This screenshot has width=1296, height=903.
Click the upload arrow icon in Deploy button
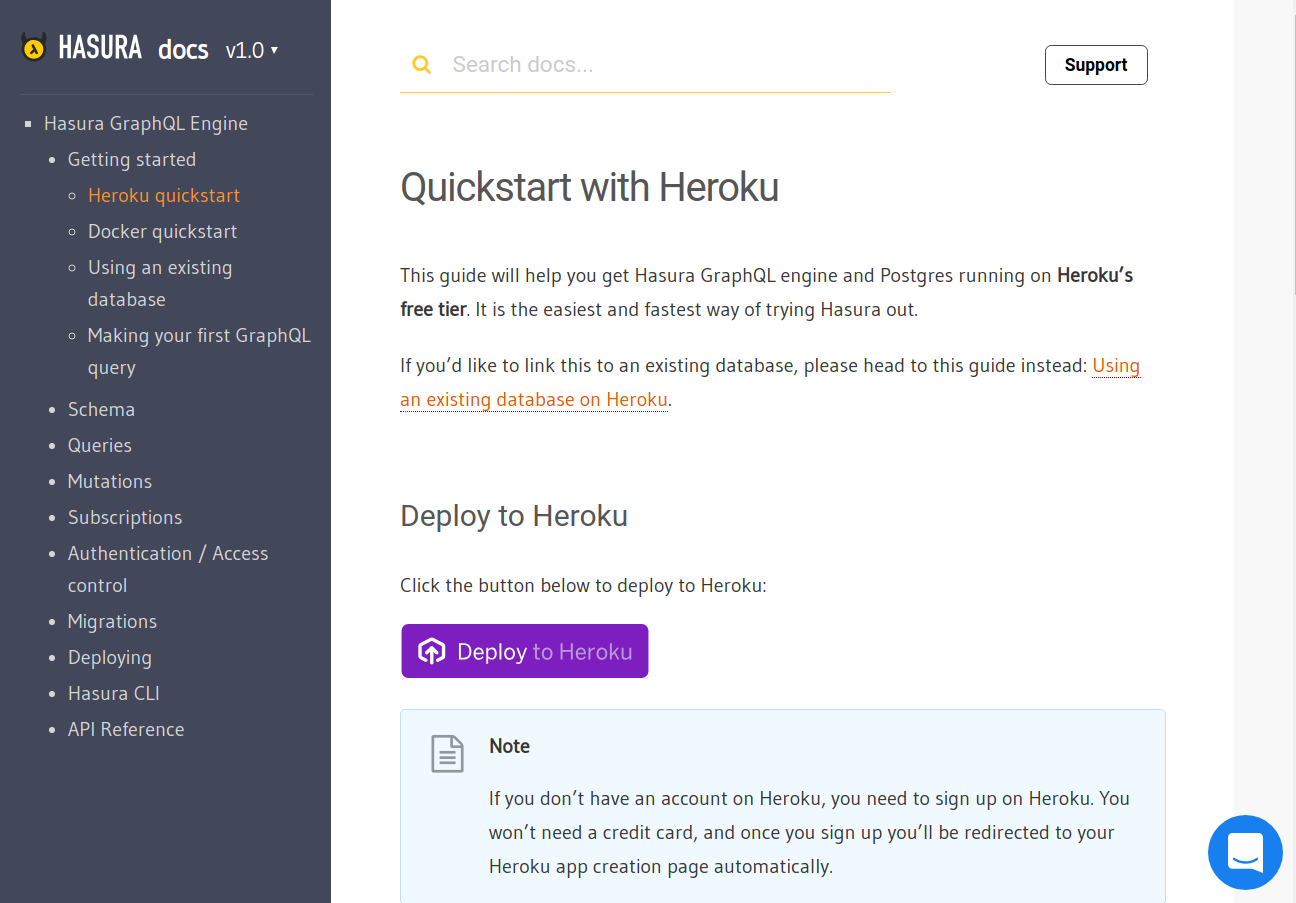[x=431, y=652]
